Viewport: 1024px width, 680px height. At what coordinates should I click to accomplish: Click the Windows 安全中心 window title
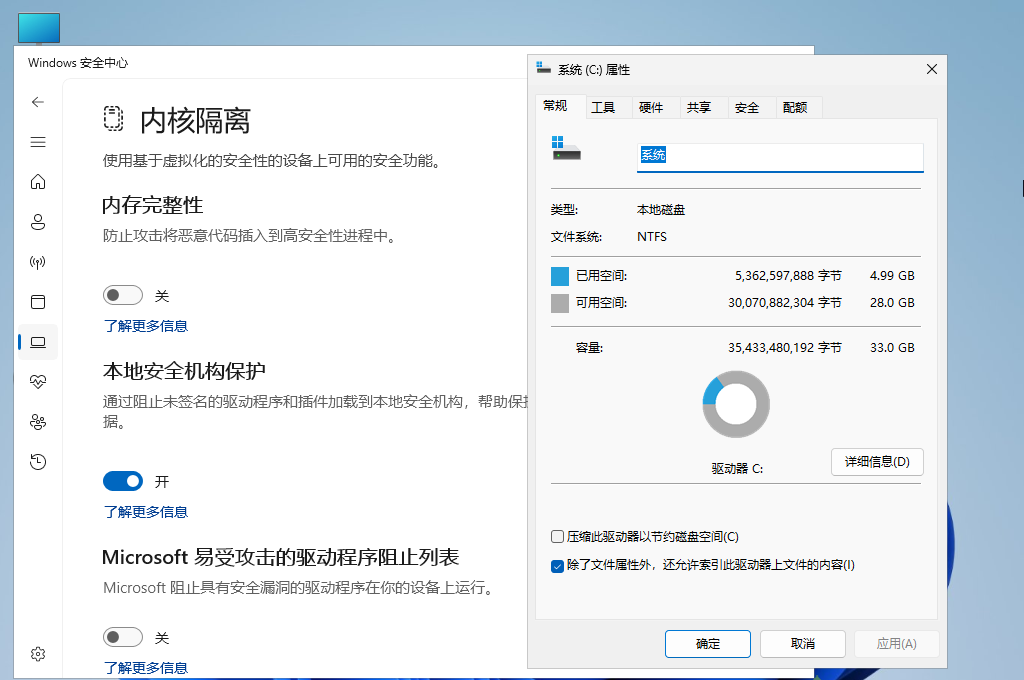[78, 63]
